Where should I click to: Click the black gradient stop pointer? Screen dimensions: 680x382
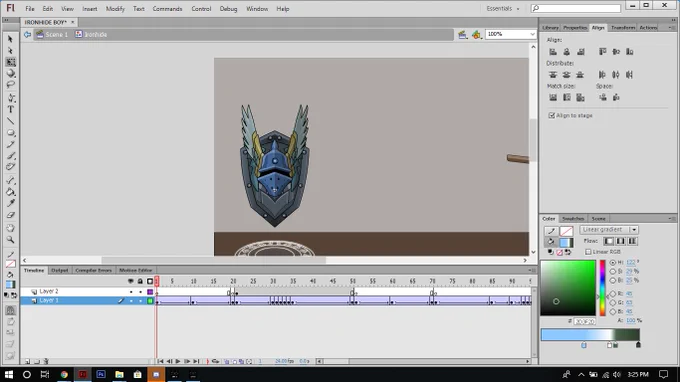coord(638,345)
